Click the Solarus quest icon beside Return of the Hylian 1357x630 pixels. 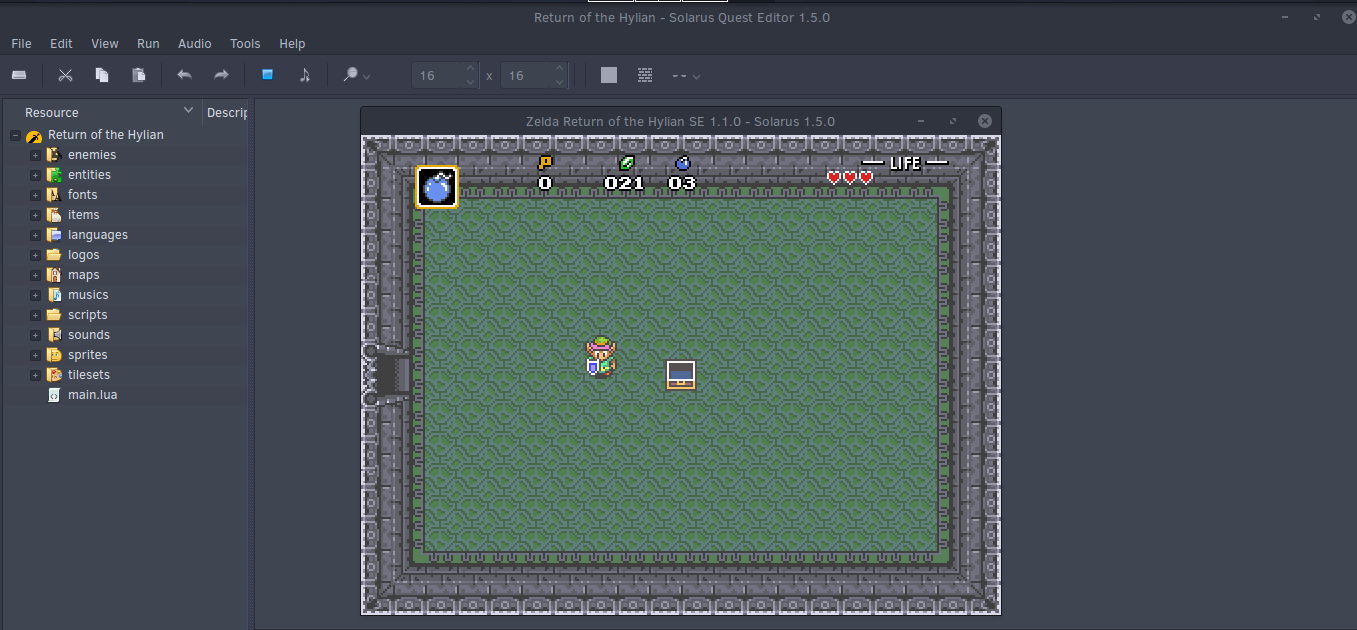tap(34, 135)
